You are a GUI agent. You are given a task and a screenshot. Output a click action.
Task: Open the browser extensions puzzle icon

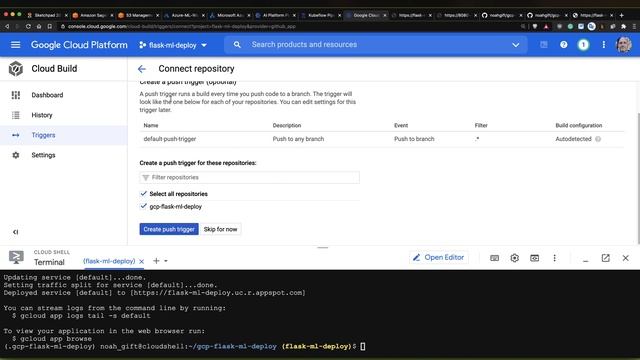[x=623, y=26]
